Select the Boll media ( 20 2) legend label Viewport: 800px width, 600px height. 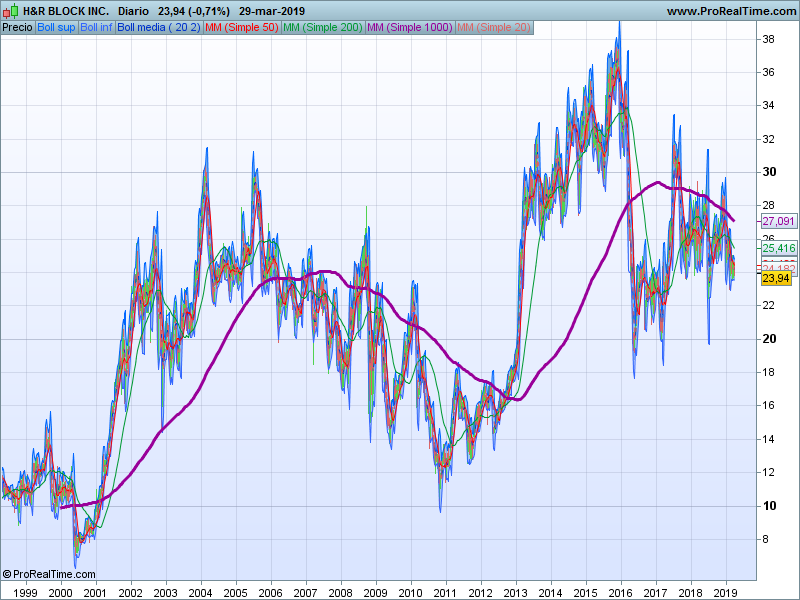click(159, 28)
